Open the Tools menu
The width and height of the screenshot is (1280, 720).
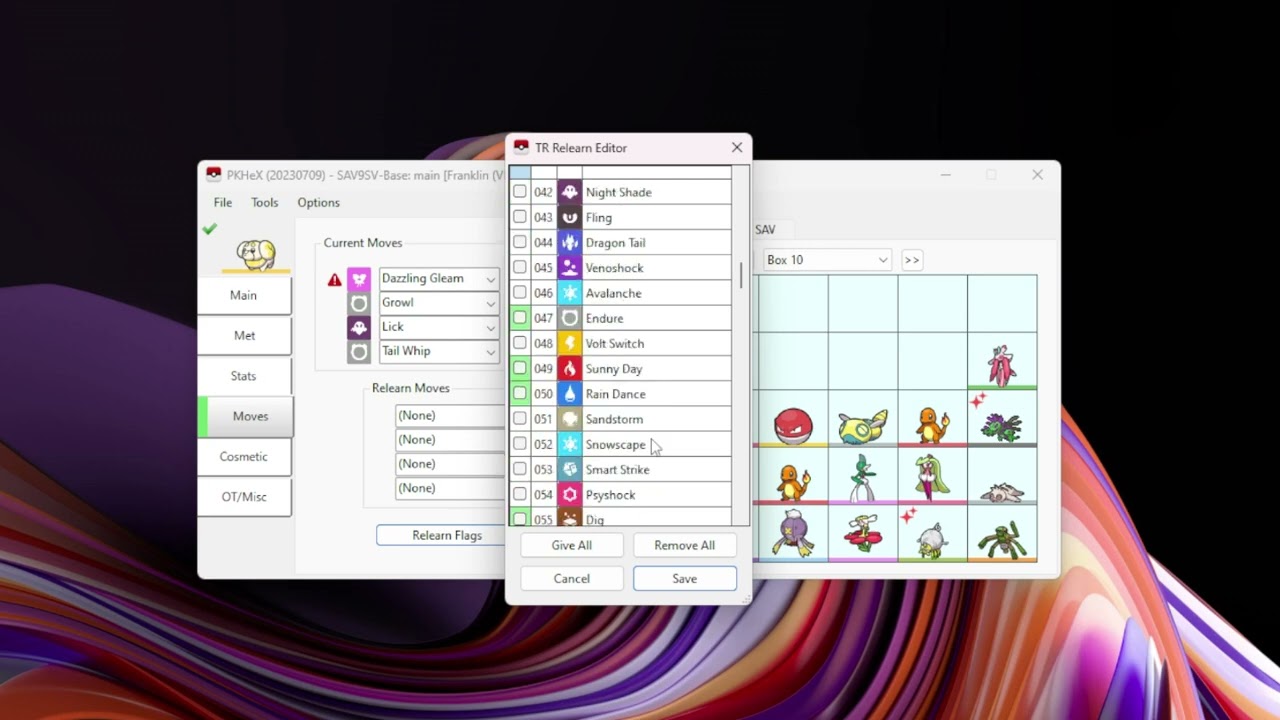tap(265, 202)
